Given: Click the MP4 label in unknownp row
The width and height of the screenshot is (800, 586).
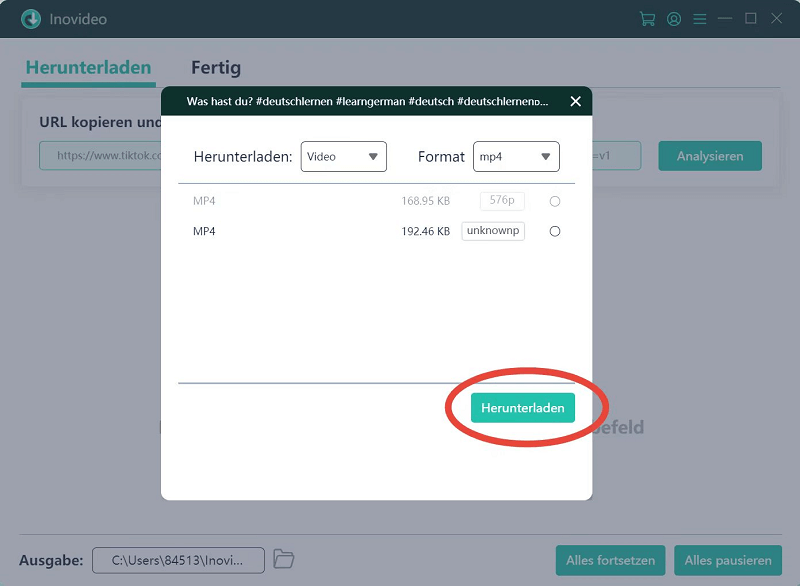Looking at the screenshot, I should click(204, 231).
